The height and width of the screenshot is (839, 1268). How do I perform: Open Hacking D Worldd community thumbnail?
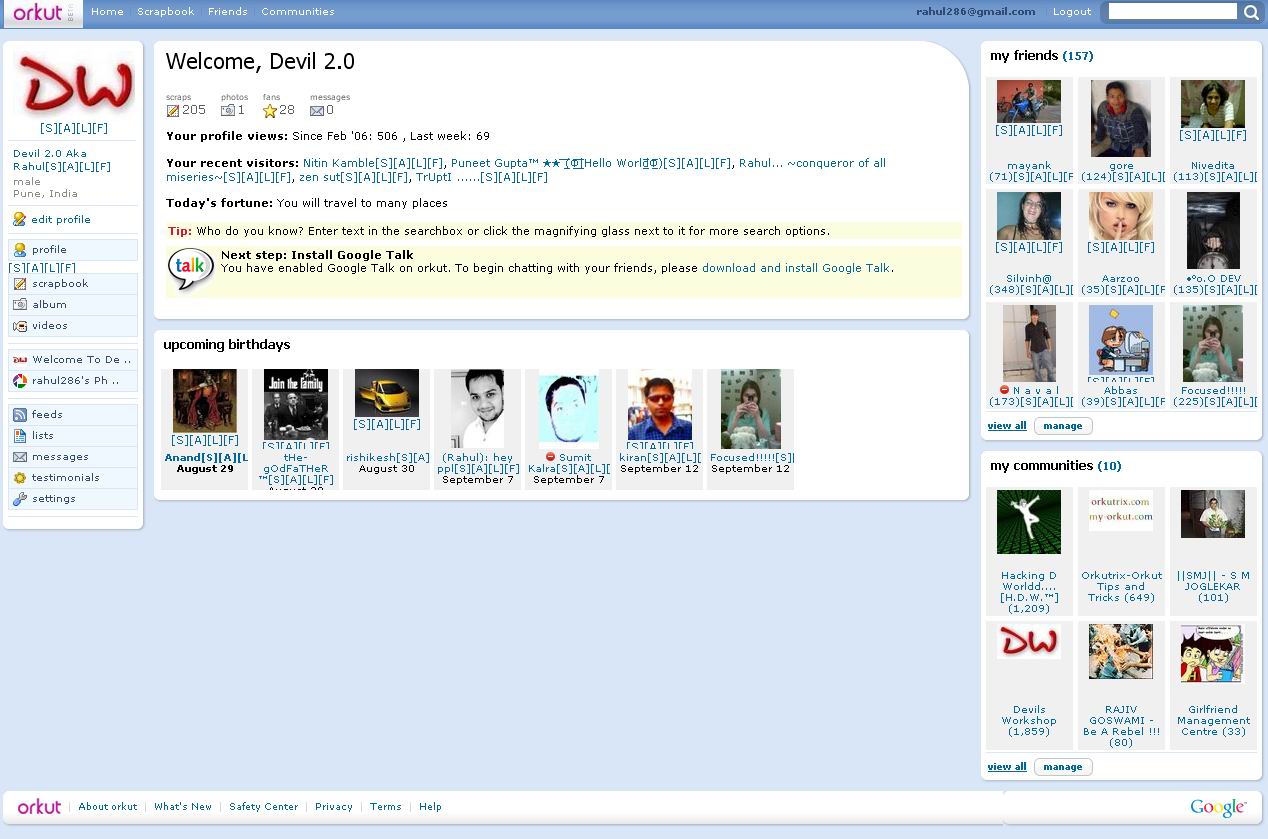1029,522
